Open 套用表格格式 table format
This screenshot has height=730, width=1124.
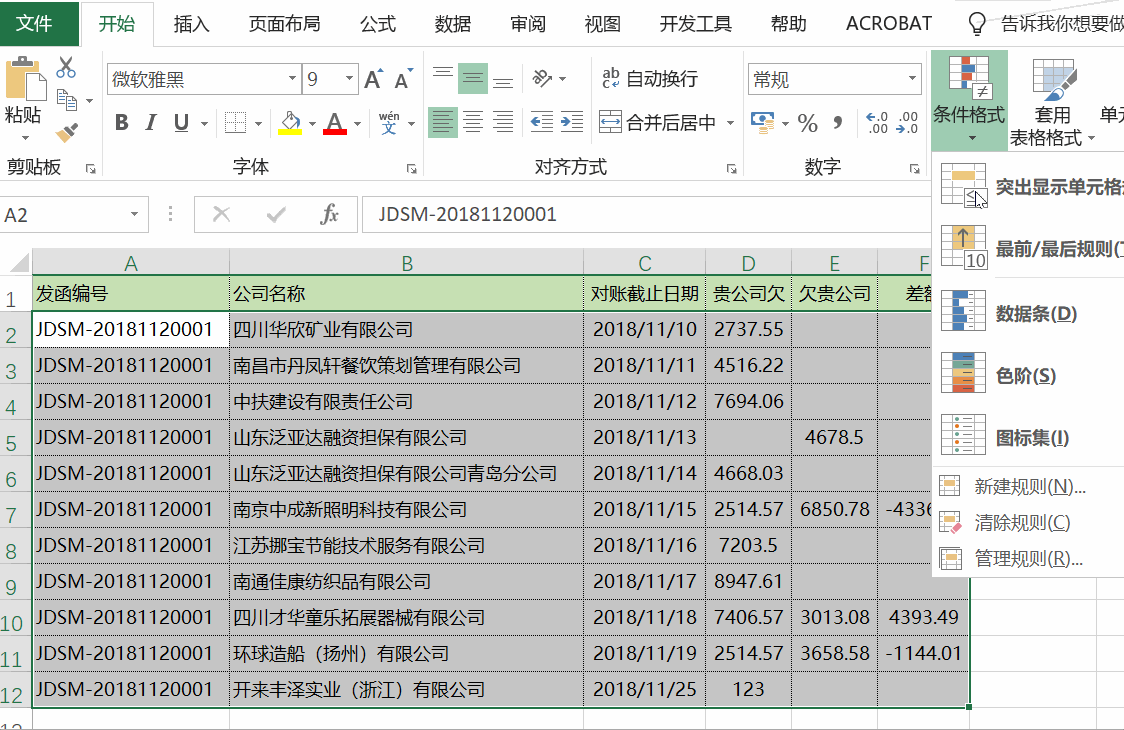(x=1052, y=101)
